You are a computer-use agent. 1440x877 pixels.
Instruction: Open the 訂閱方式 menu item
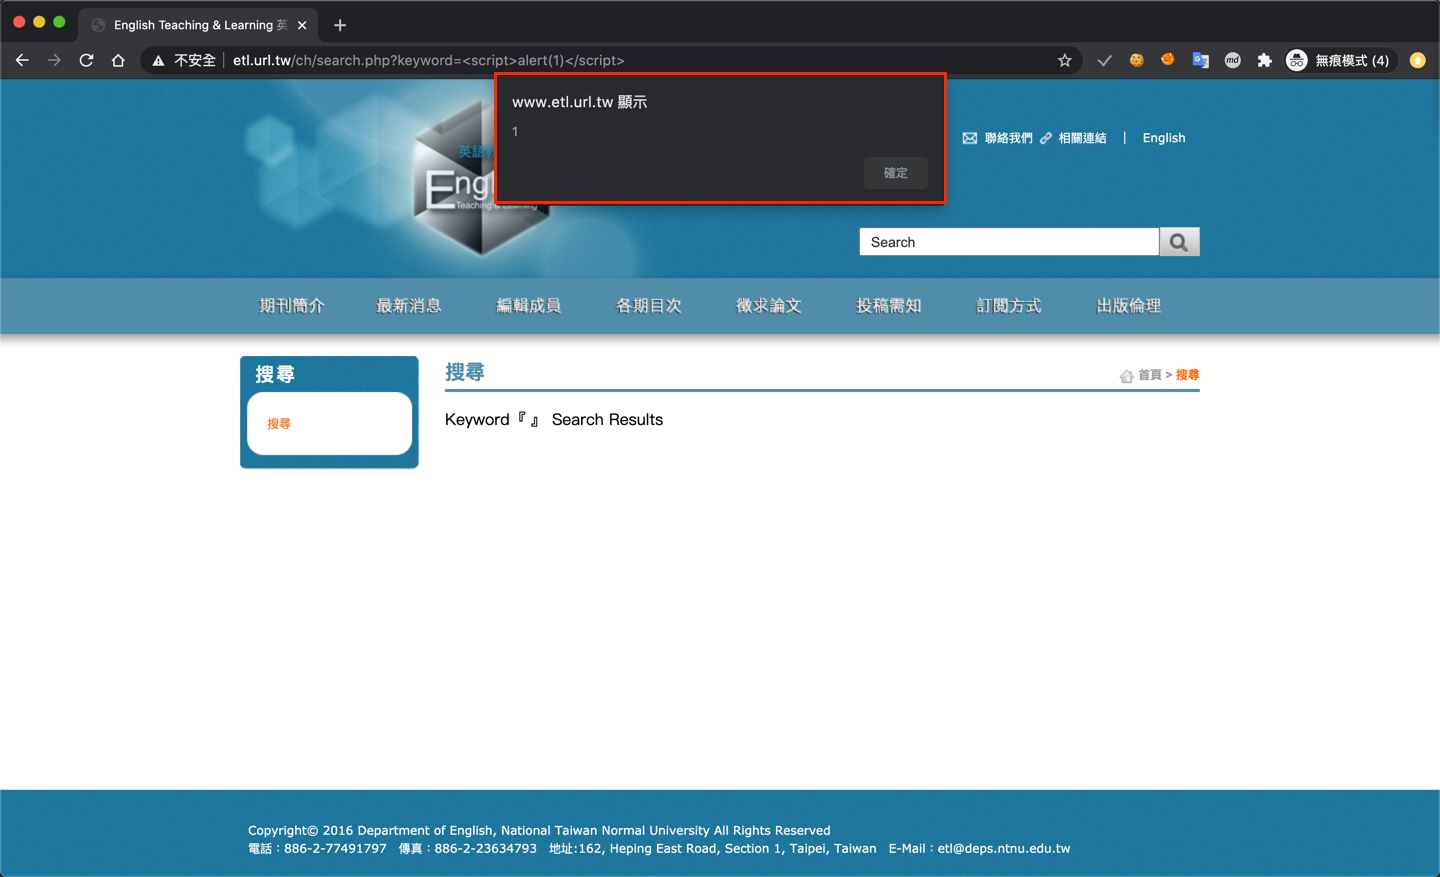[x=1009, y=306]
